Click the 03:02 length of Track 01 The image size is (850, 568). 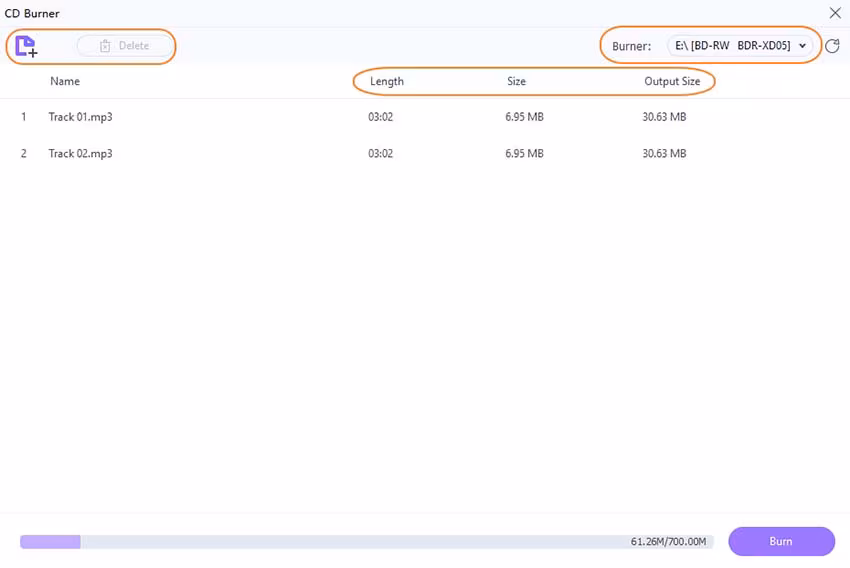point(380,117)
